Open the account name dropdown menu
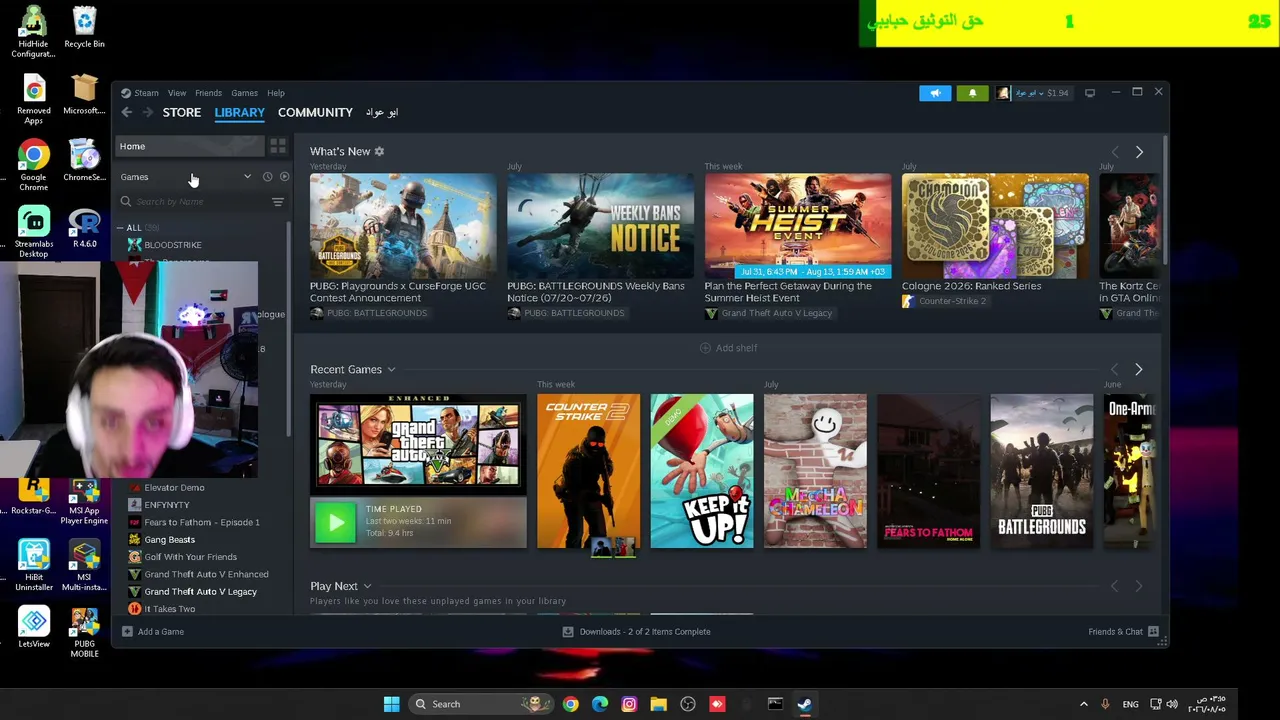This screenshot has height=720, width=1280. coord(1028,93)
